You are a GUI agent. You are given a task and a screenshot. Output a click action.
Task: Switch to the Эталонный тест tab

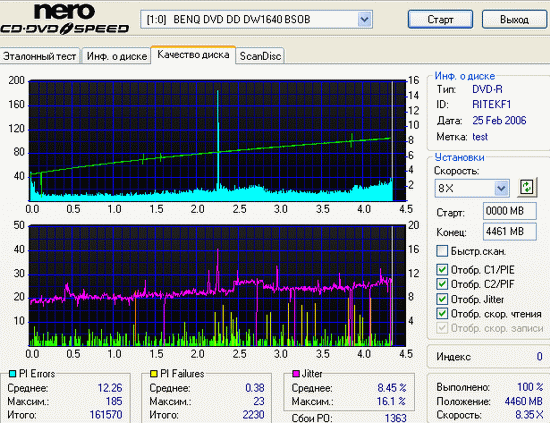(x=40, y=56)
